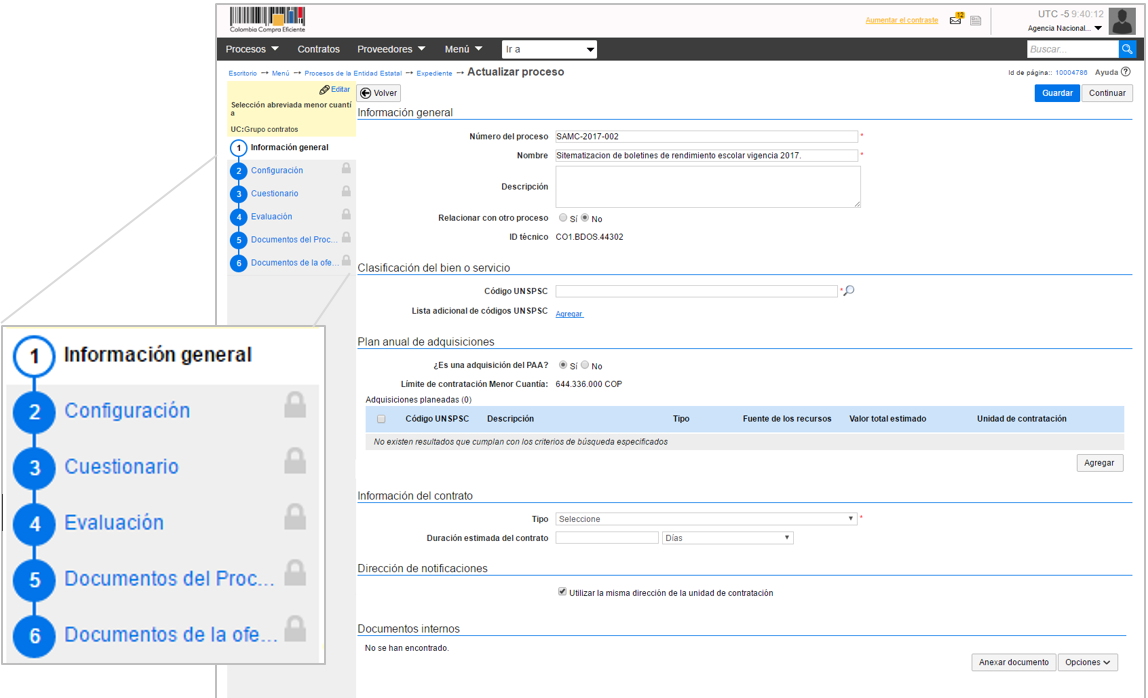The image size is (1148, 698).
Task: Click the Continuar button
Action: pyautogui.click(x=1107, y=93)
